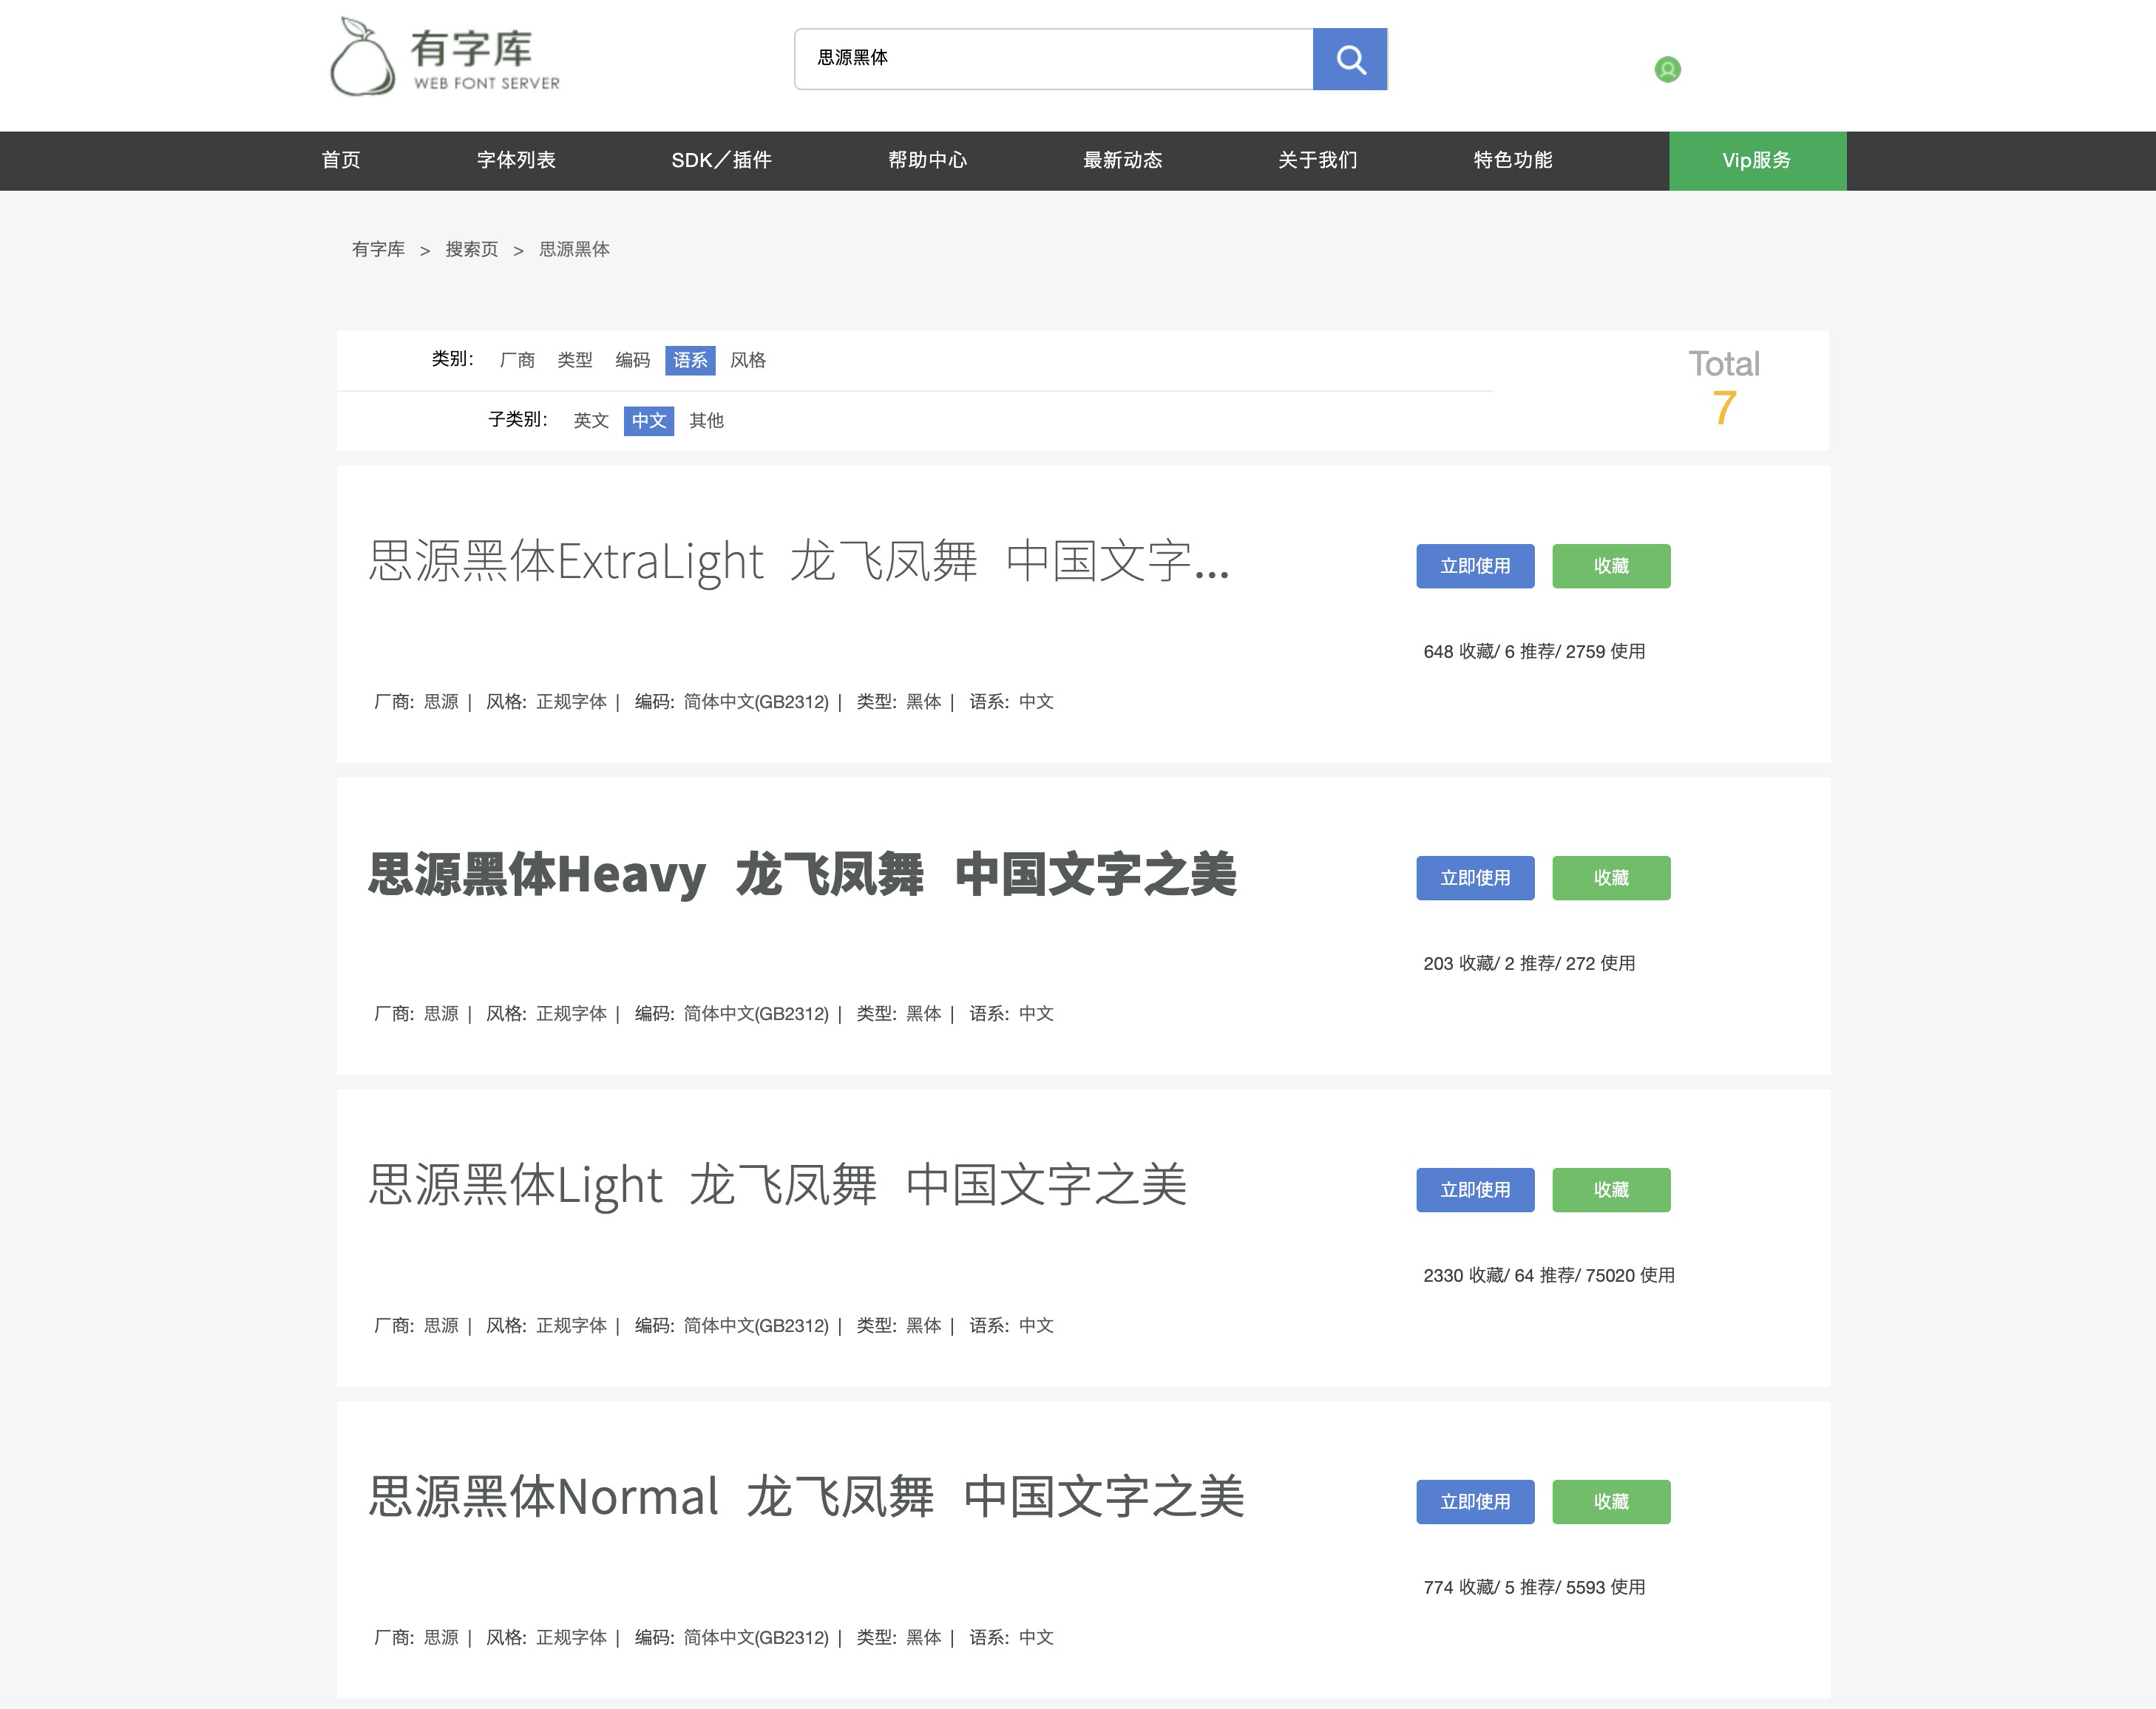Click 风格: 正规字体 in the Light row
Screen dimensions: 2156x1709
(x=546, y=1326)
